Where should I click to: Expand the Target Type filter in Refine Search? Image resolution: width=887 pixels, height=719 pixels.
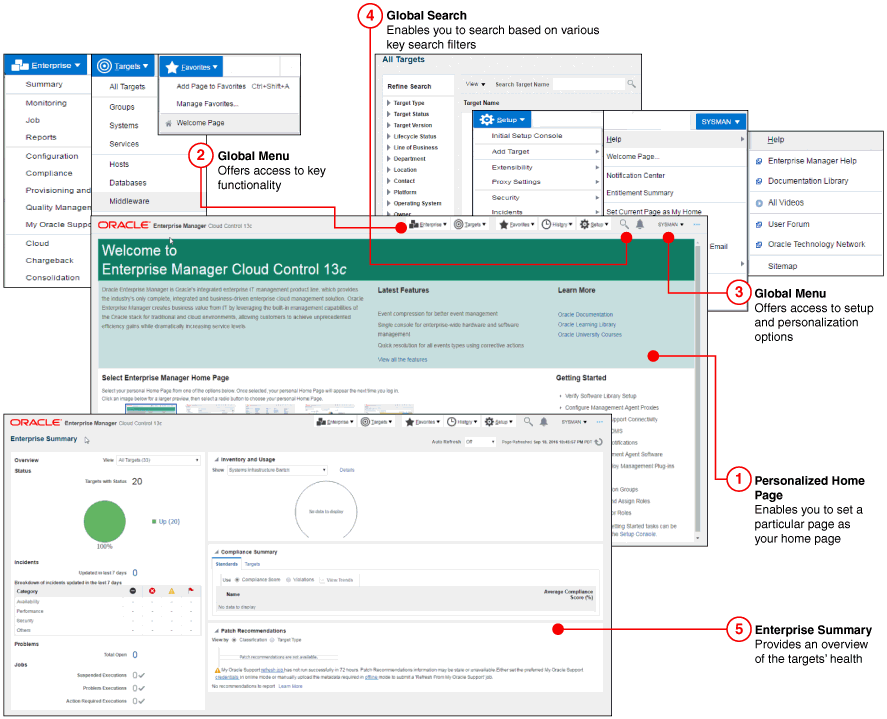pos(389,103)
